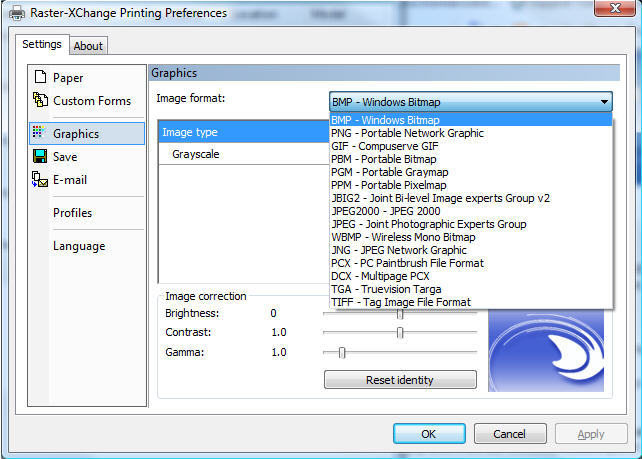Select JPEG - Joint Photographic Experts Group
The width and height of the screenshot is (642, 459).
click(x=471, y=224)
